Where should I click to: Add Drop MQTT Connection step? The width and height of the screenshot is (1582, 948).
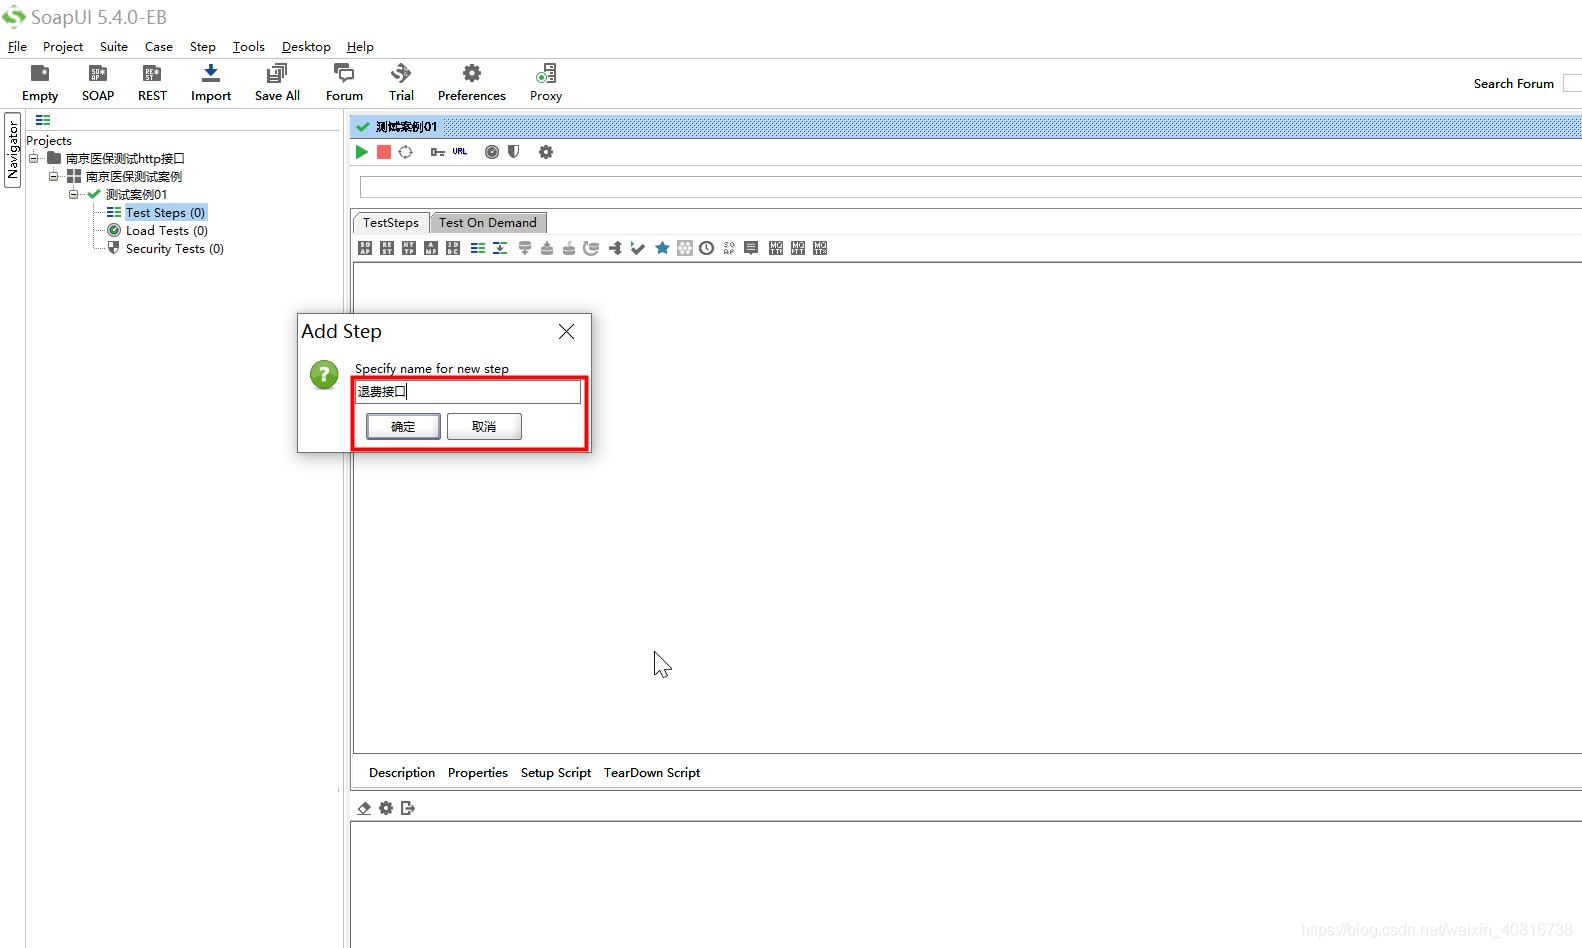point(820,248)
